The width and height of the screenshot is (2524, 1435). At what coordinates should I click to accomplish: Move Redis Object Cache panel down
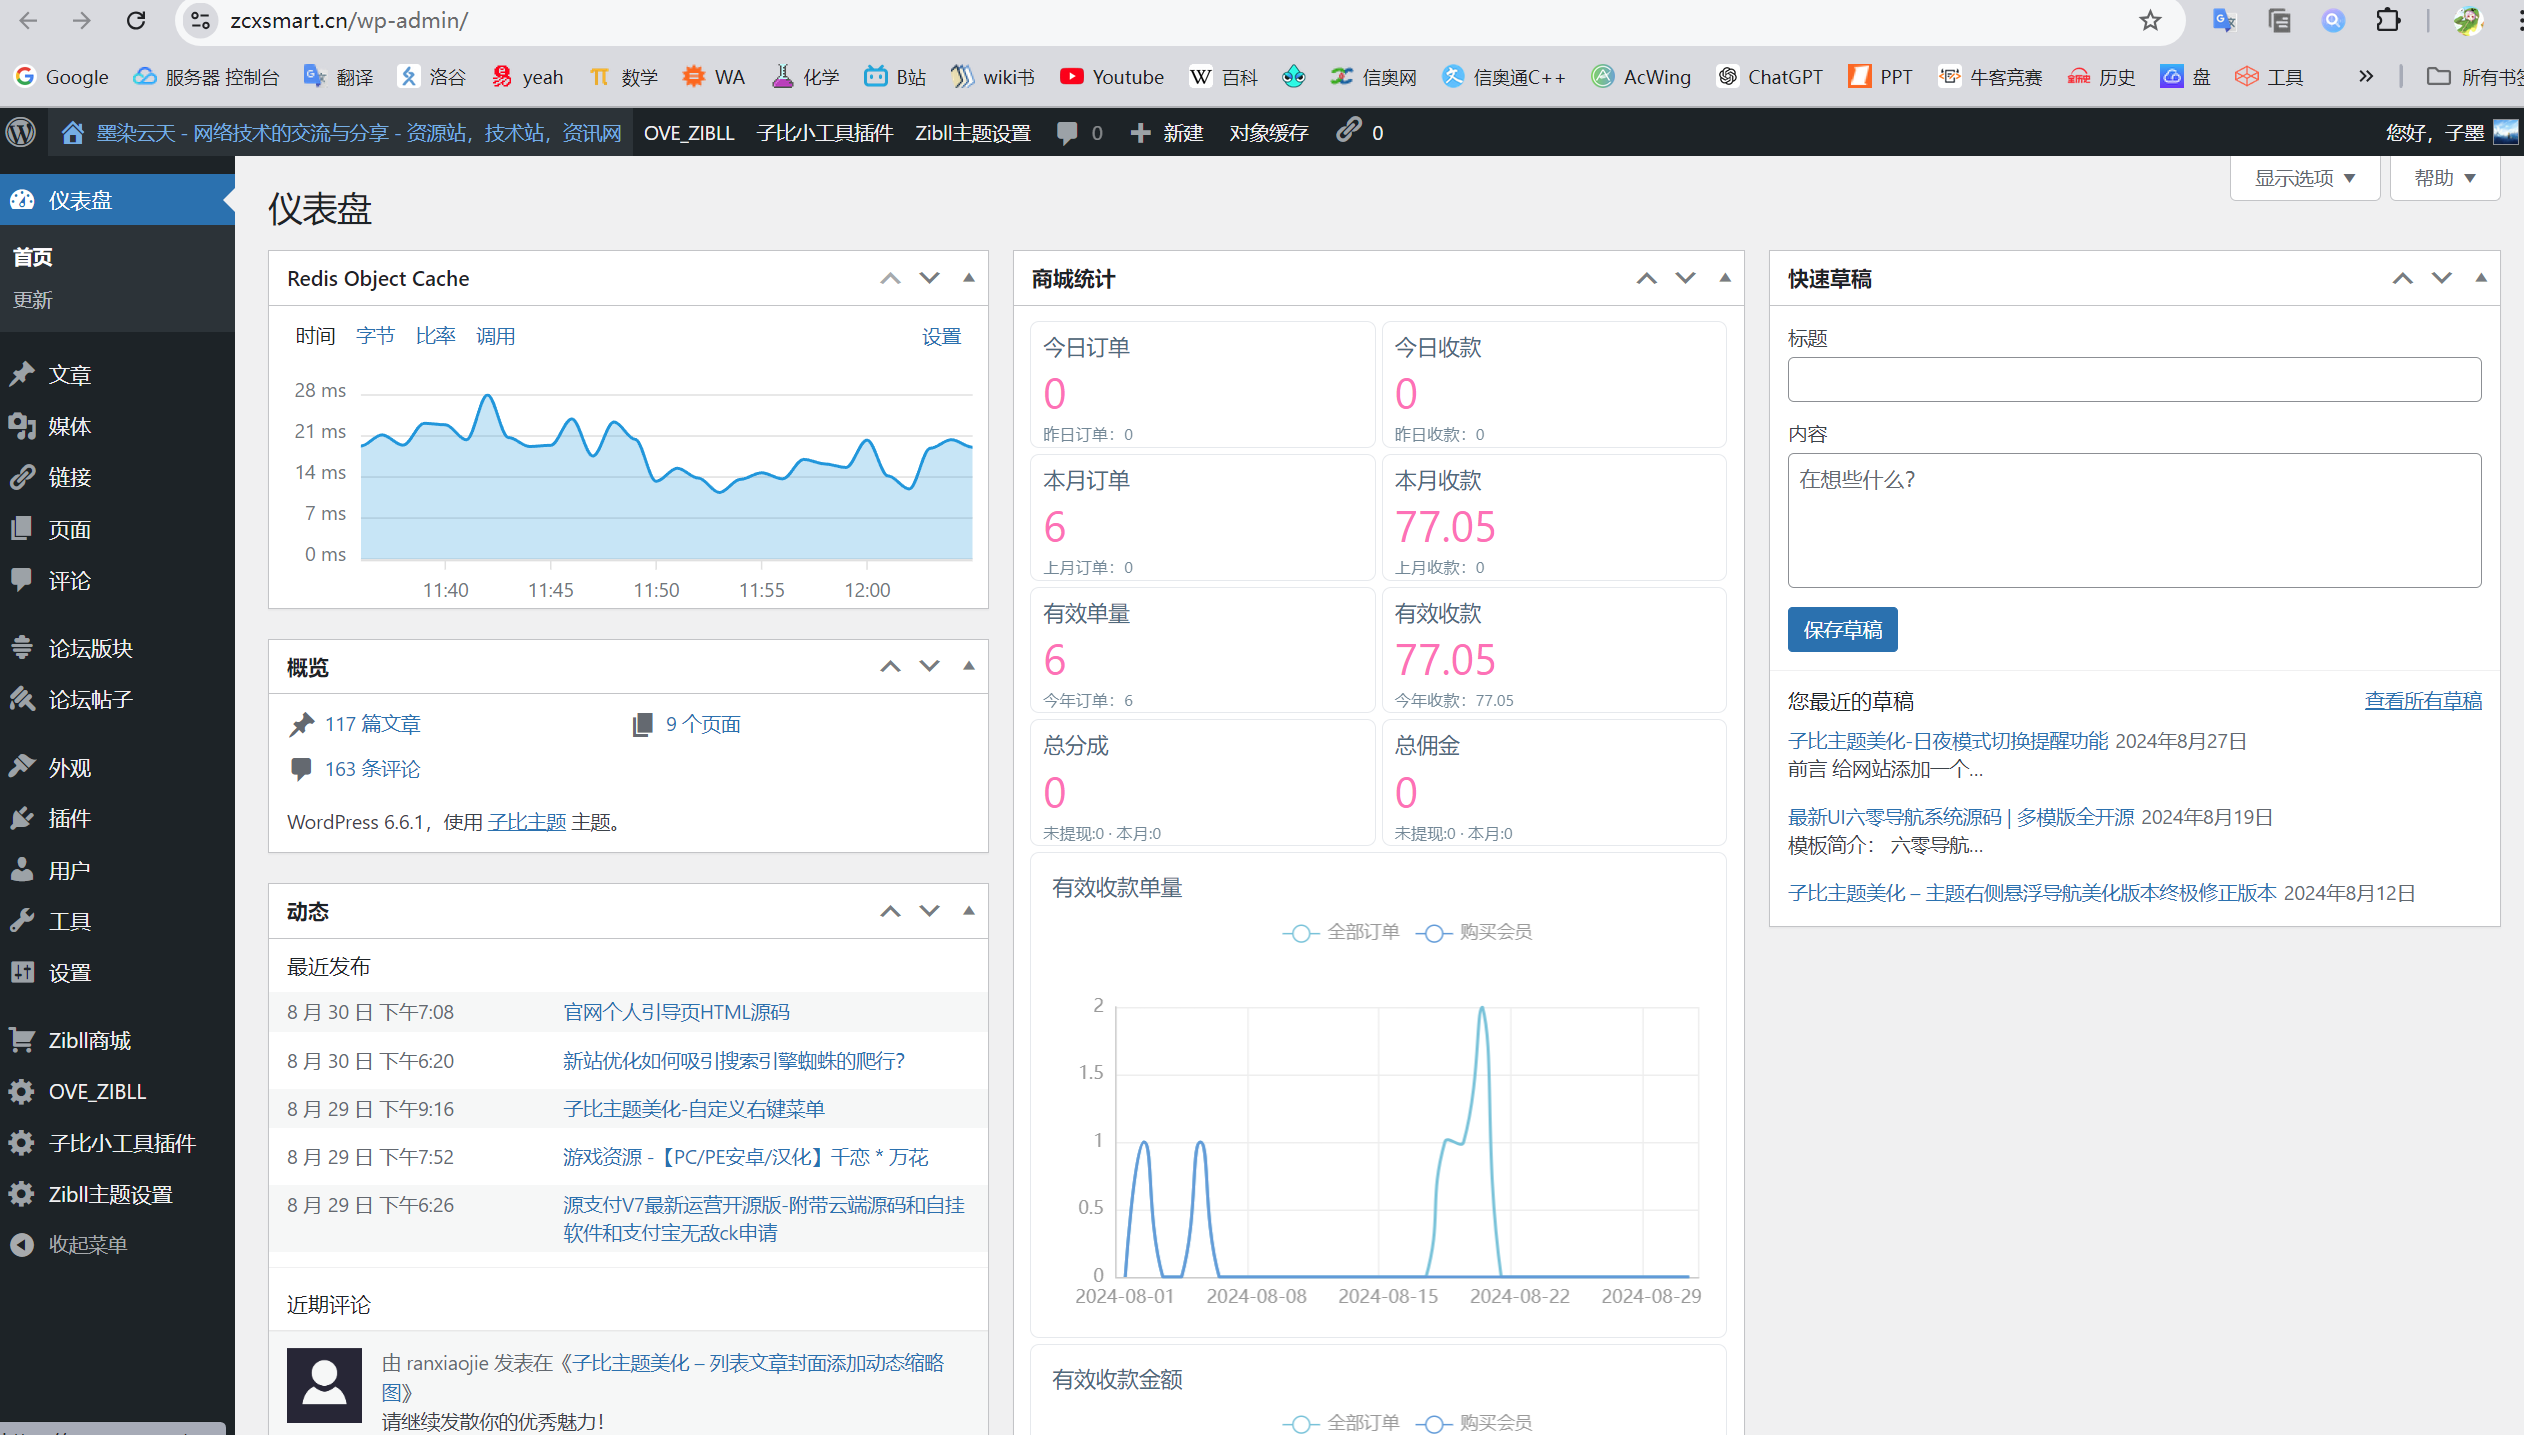point(929,278)
